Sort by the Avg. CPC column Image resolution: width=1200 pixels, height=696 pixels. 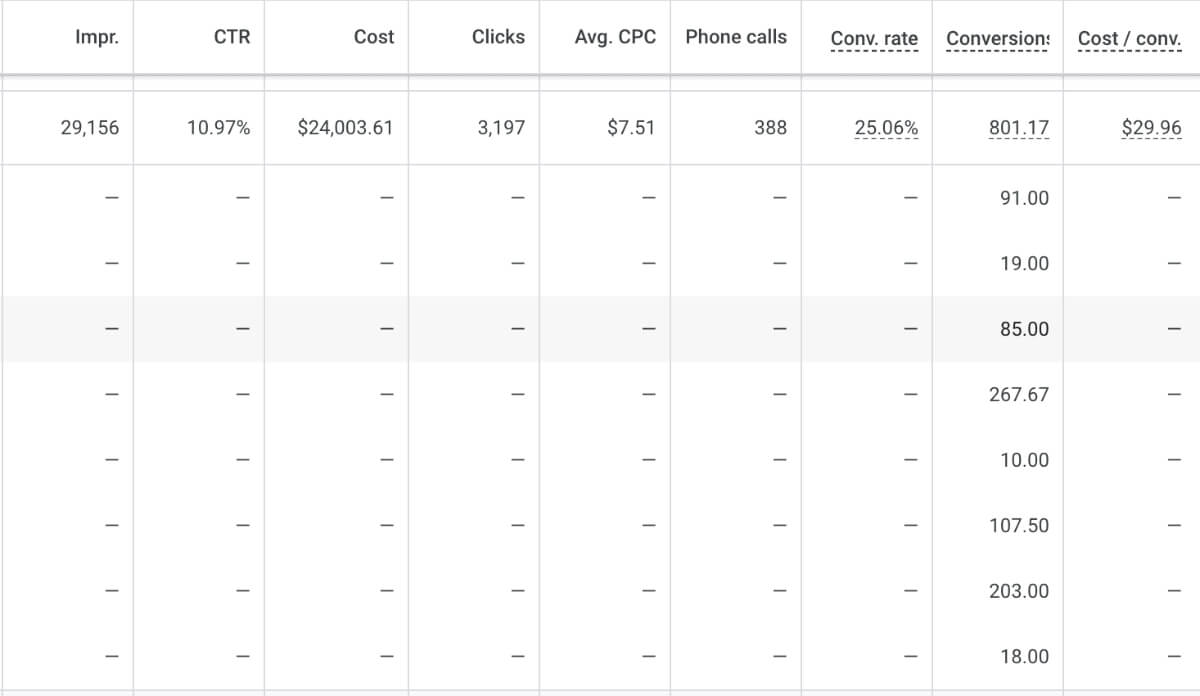click(615, 37)
